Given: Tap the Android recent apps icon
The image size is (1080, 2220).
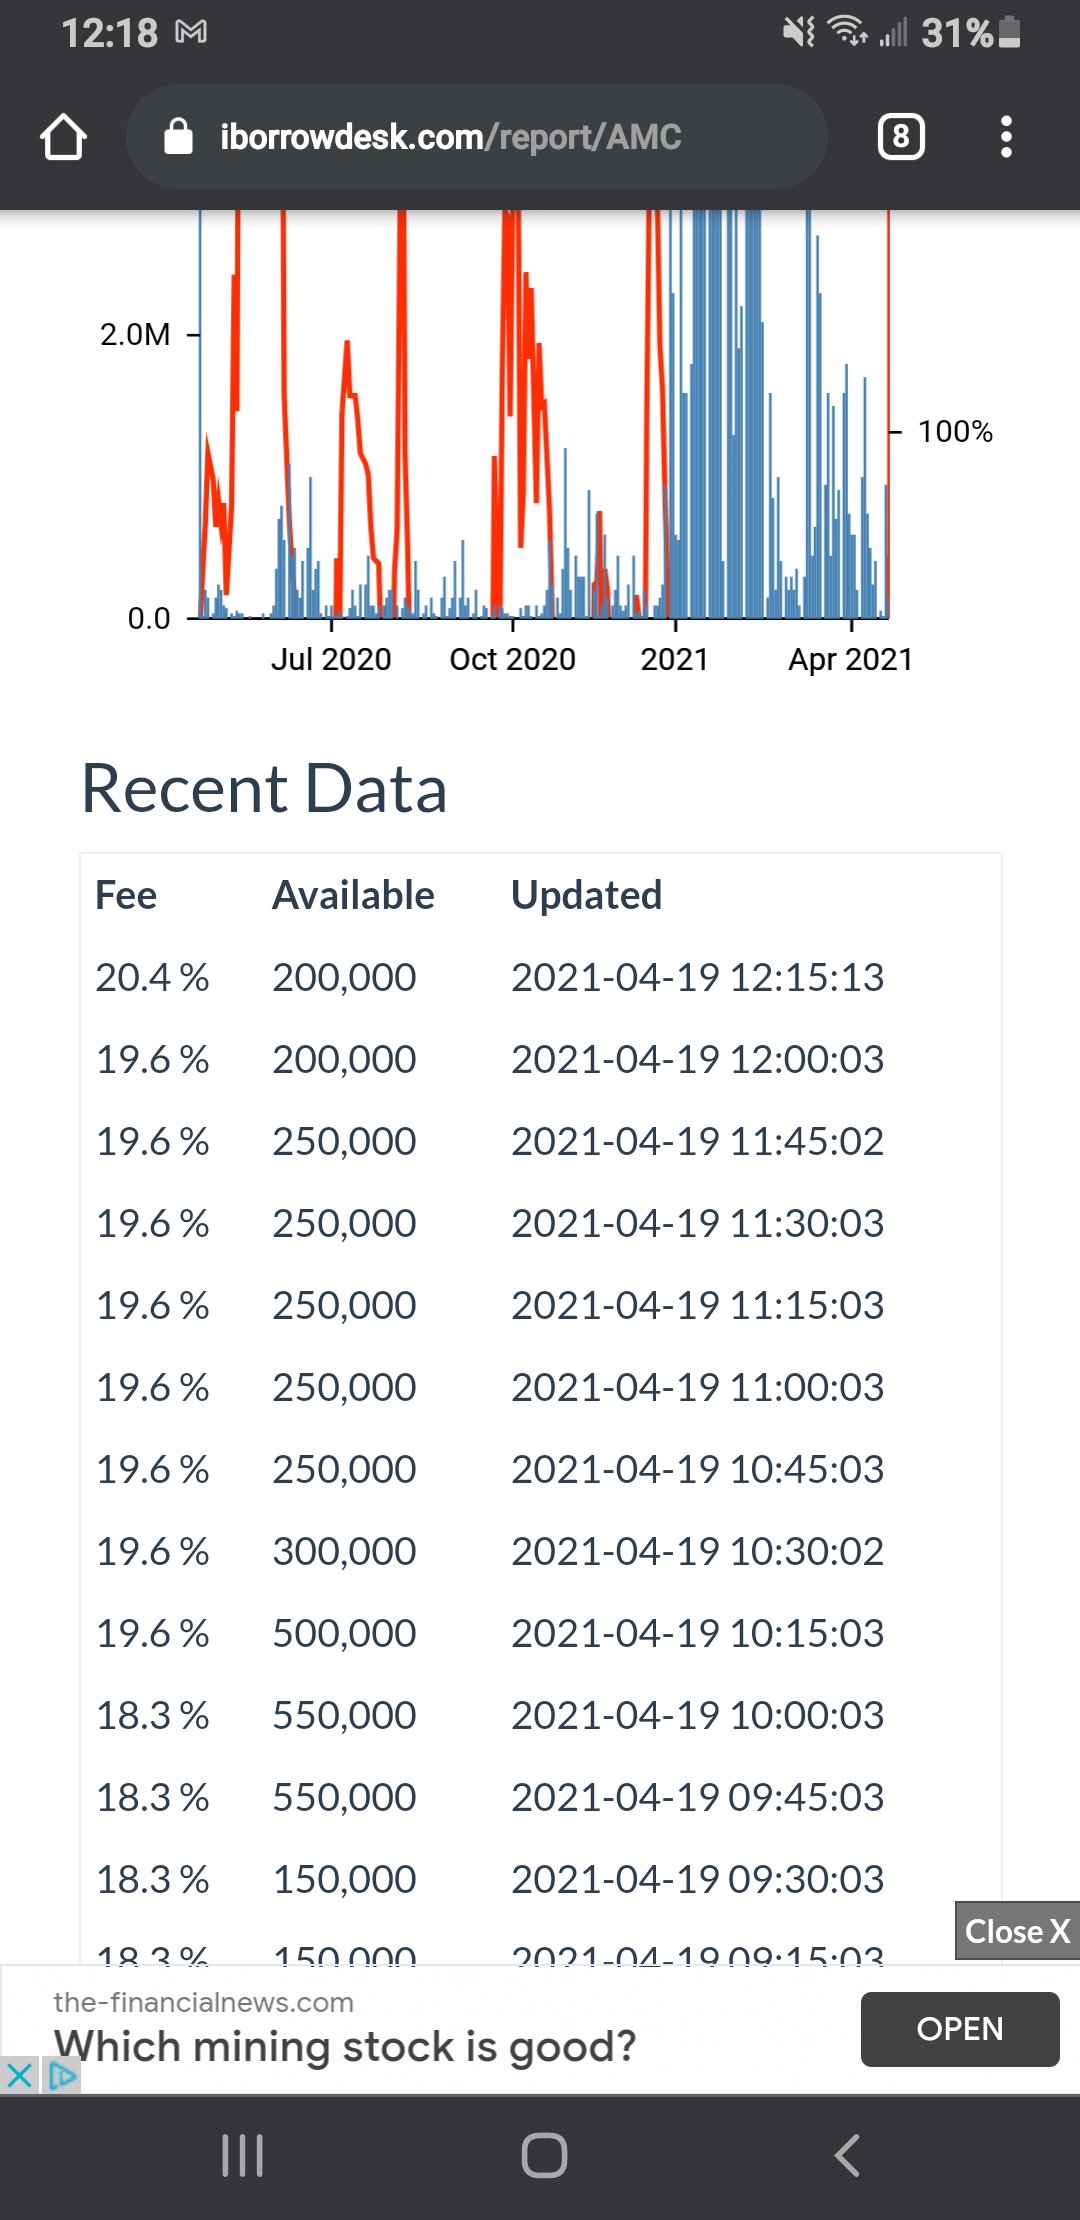Looking at the screenshot, I should click(x=242, y=2155).
